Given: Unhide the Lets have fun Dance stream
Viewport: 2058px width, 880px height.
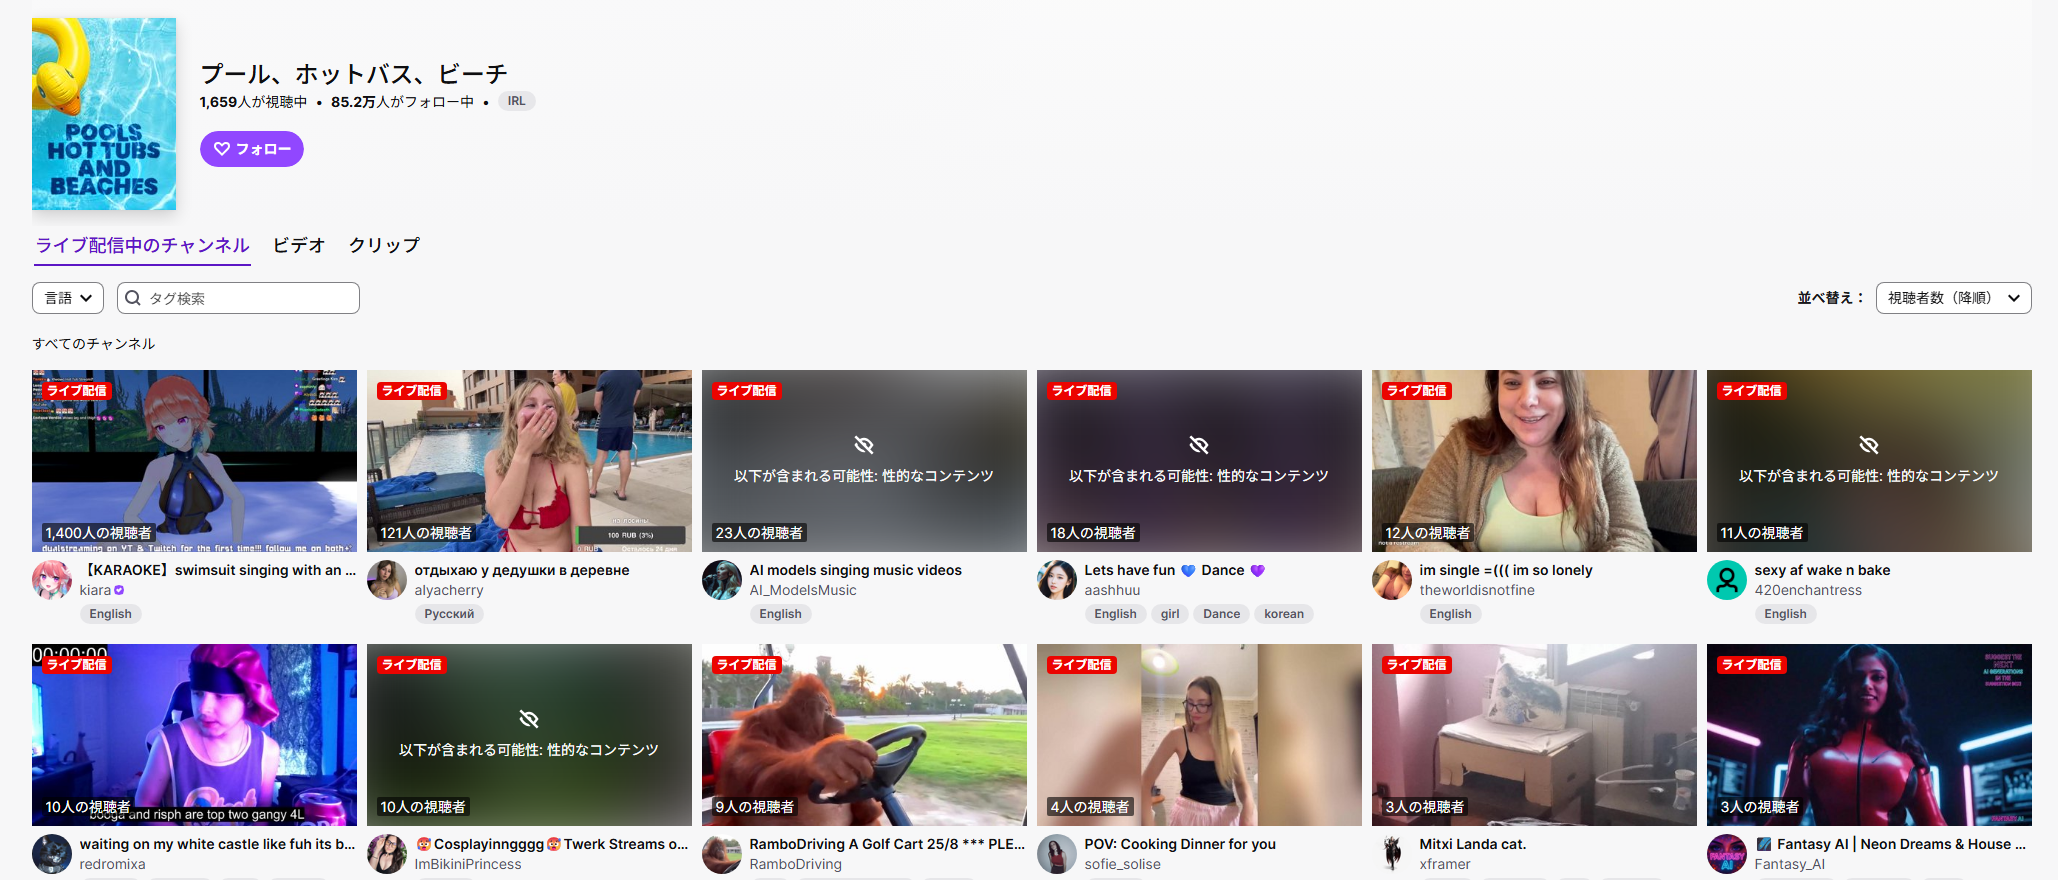Looking at the screenshot, I should [1198, 445].
